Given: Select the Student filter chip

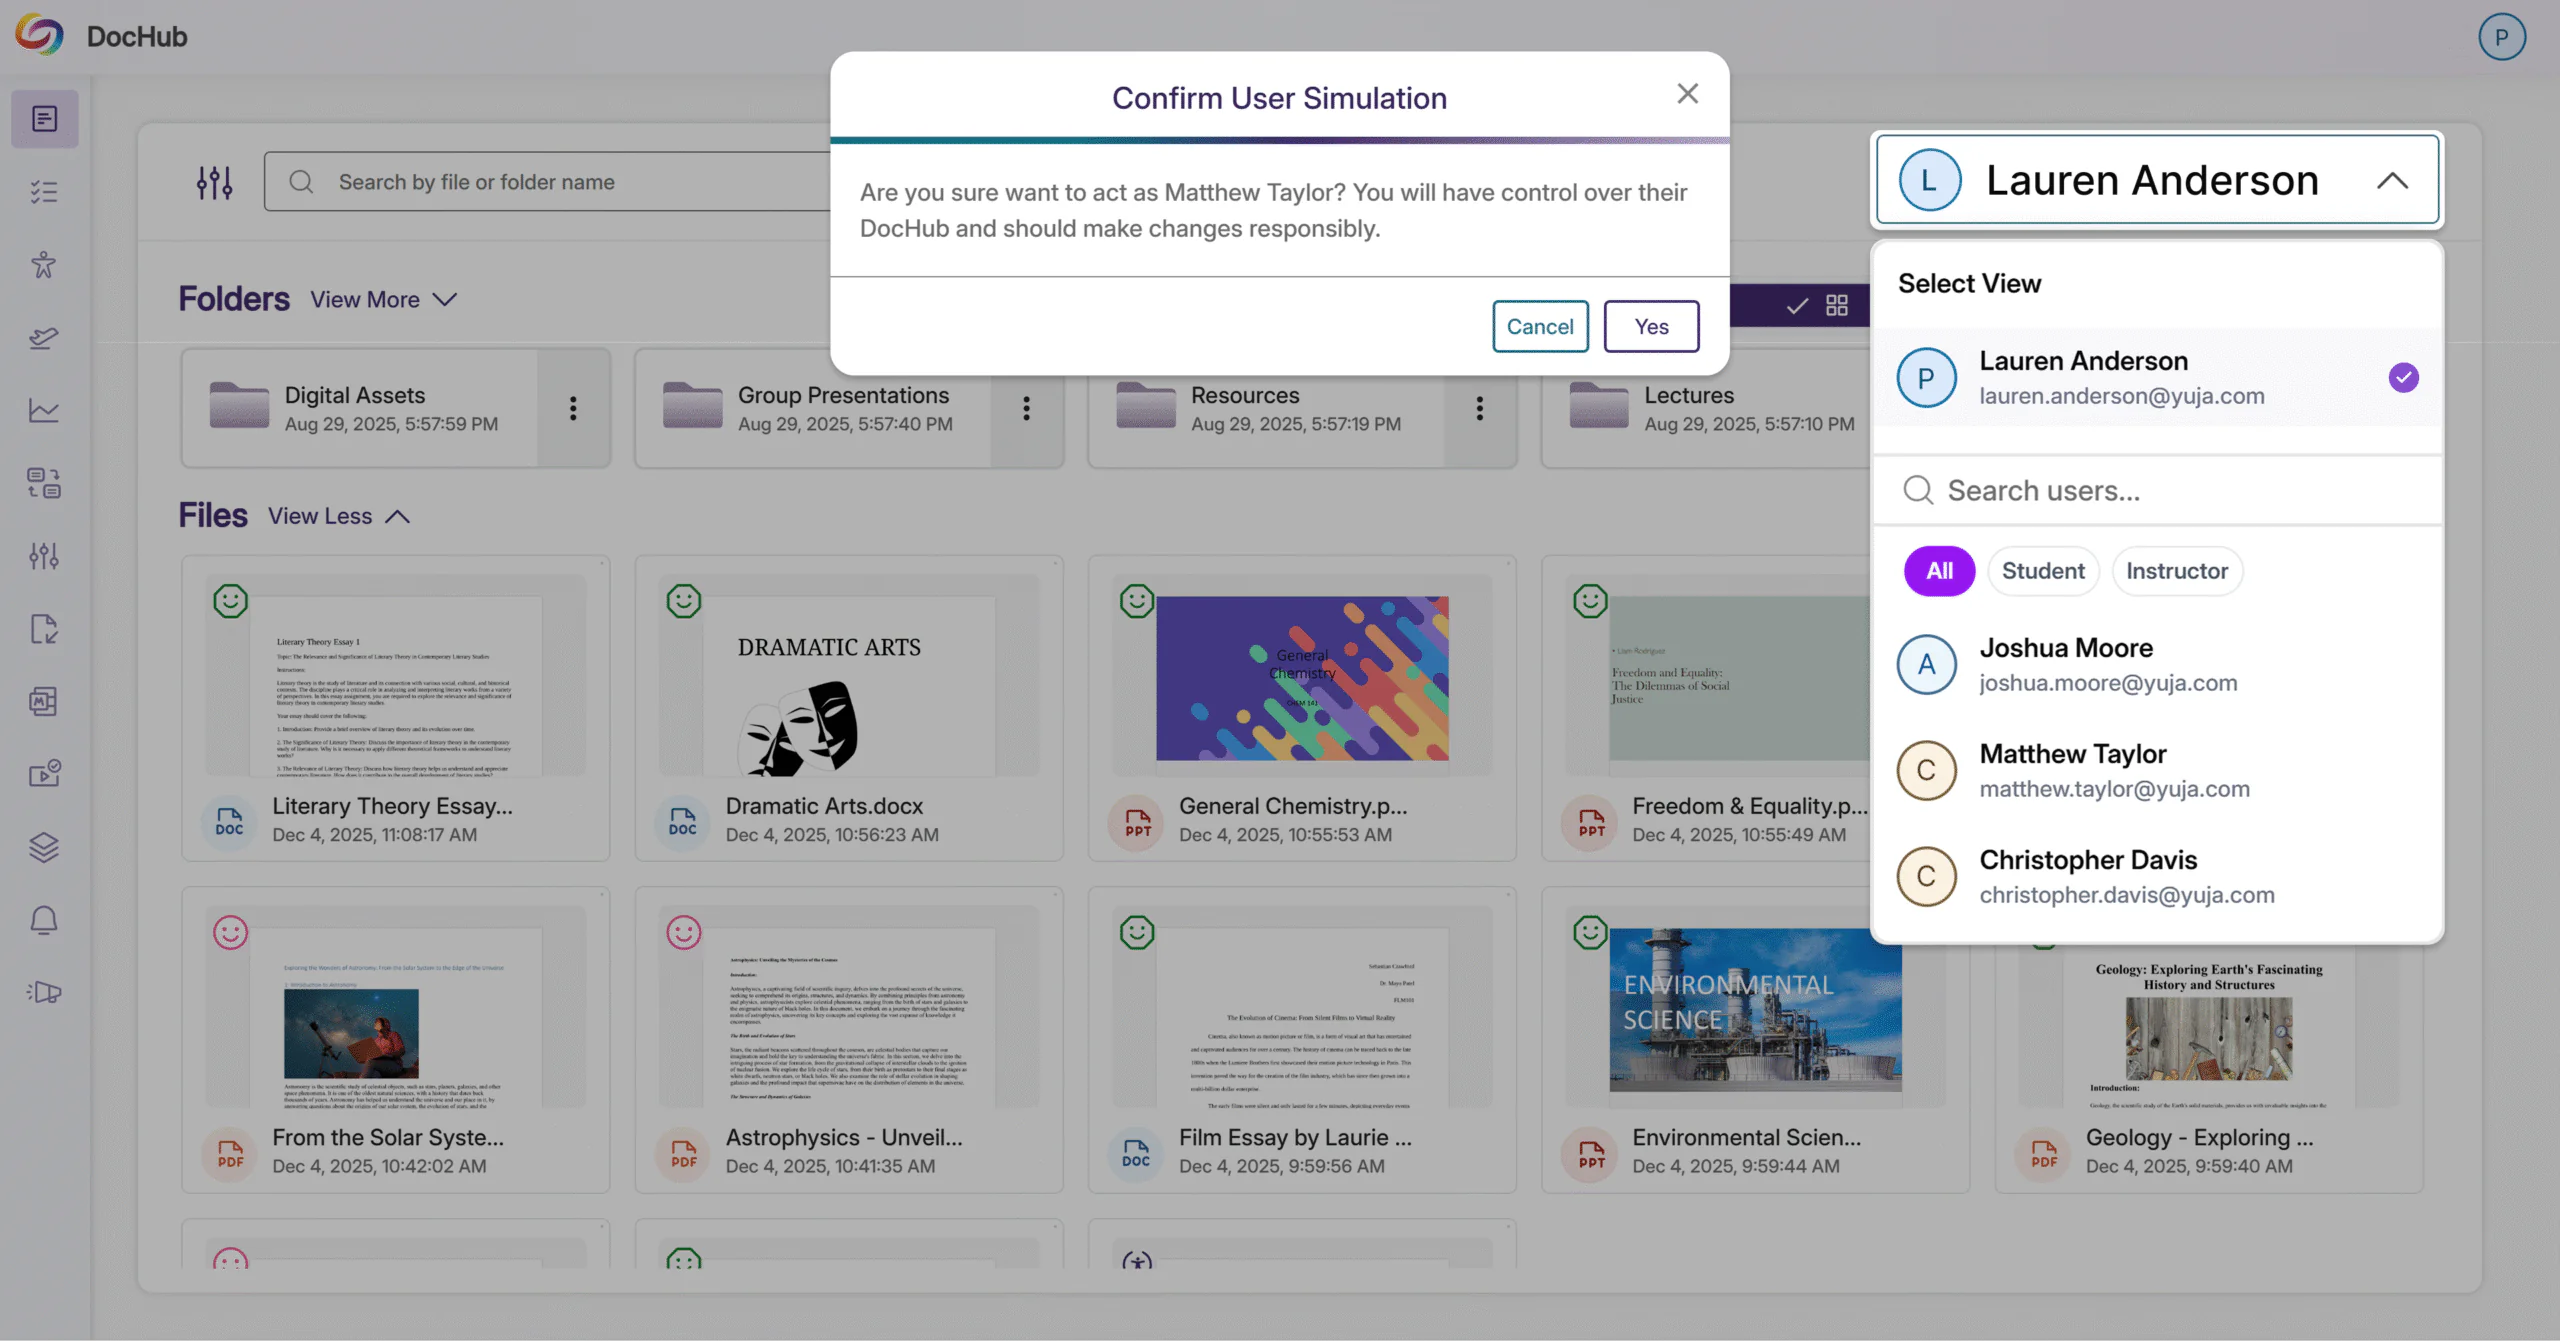Looking at the screenshot, I should click(x=2043, y=571).
